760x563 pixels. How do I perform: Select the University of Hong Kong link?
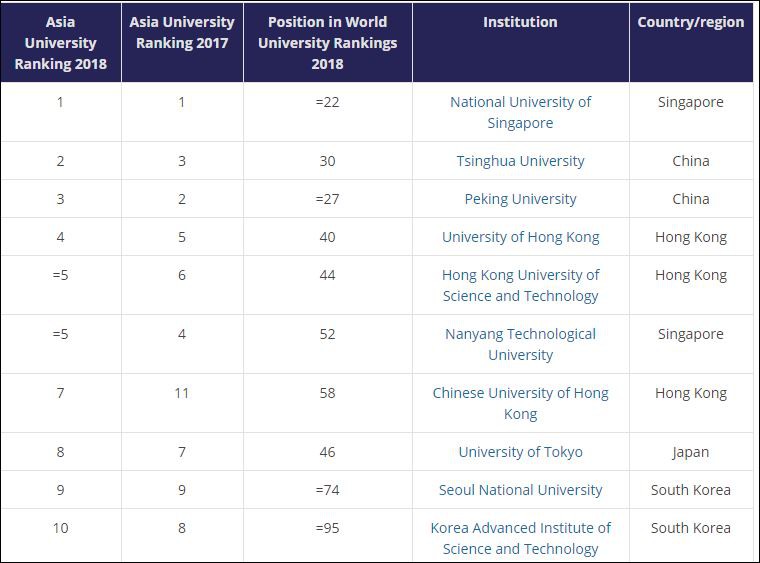coord(520,237)
